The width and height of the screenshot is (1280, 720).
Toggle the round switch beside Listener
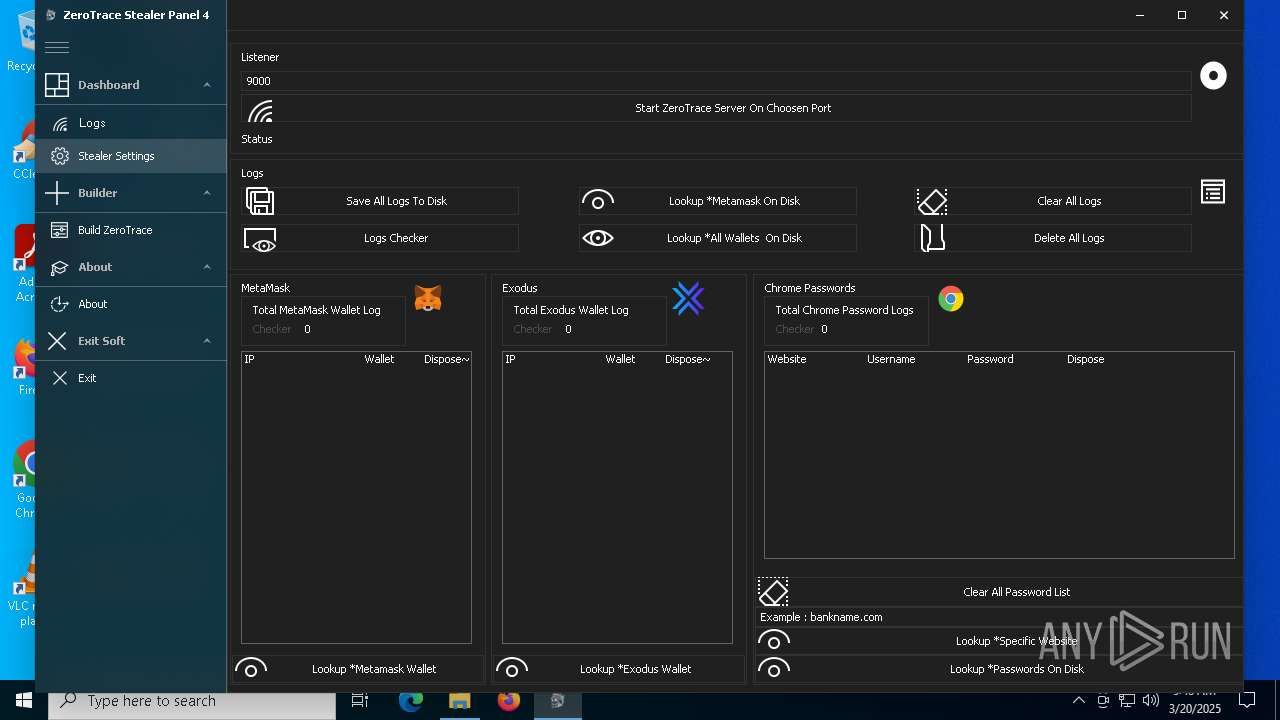tap(1213, 76)
